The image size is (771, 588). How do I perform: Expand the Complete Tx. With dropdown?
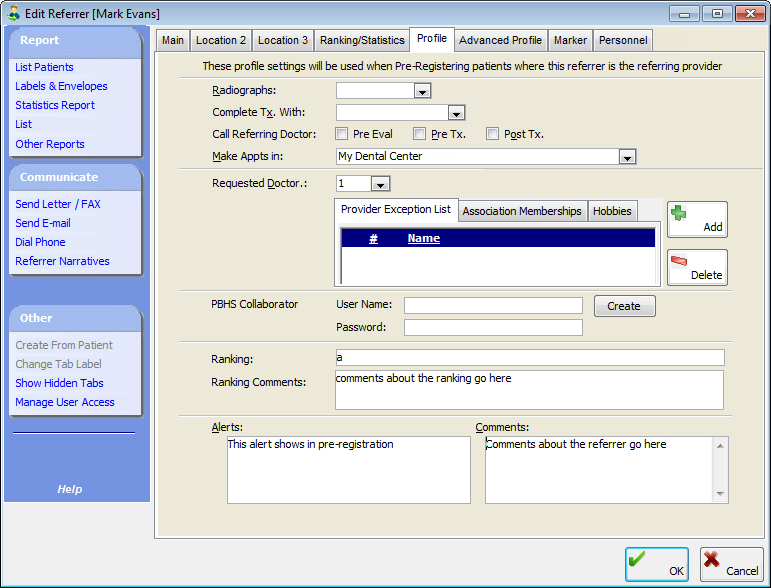click(456, 113)
